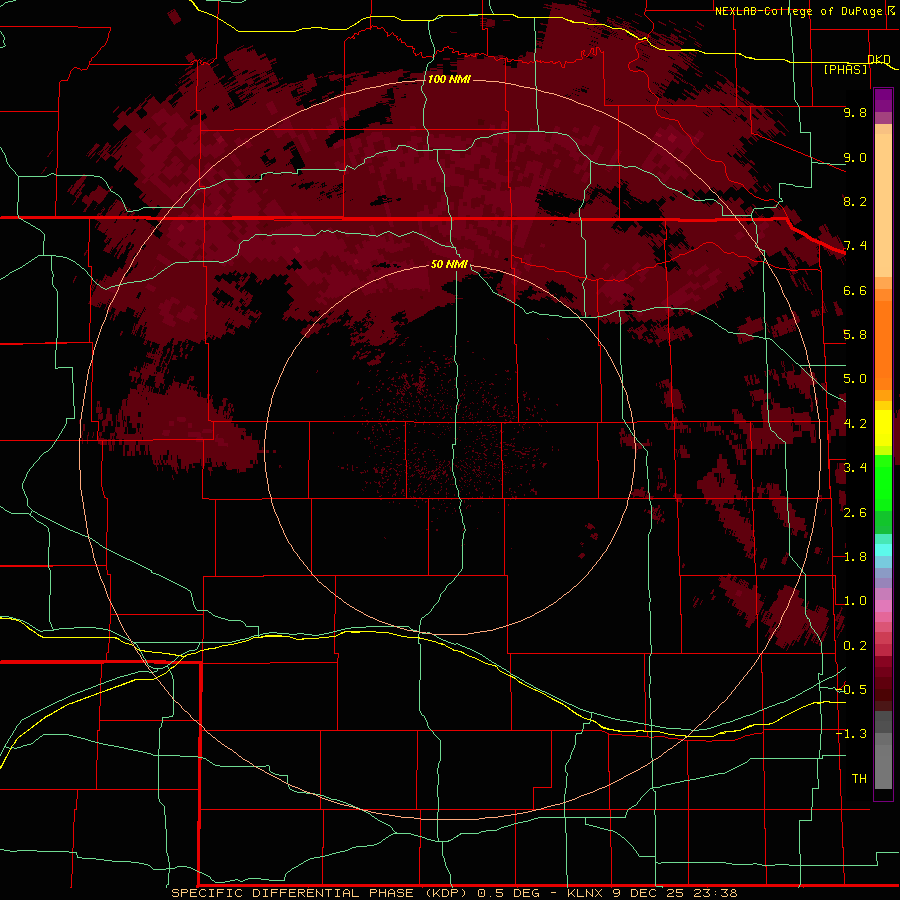Viewport: 900px width, 900px height.
Task: Click the cyan band of the color bar
Action: 883,550
